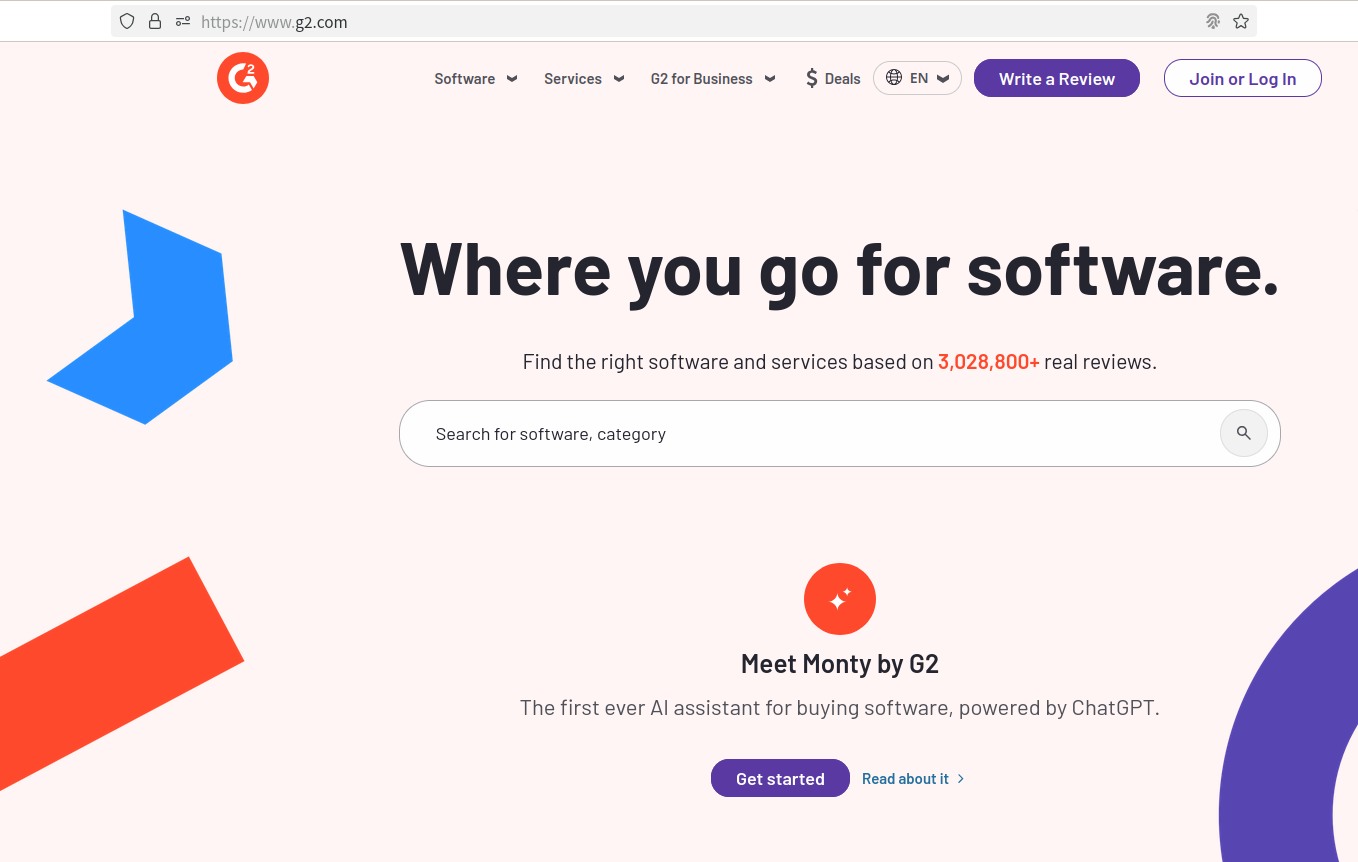Click the Monty sparkle icon
The image size is (1358, 862).
(x=840, y=599)
